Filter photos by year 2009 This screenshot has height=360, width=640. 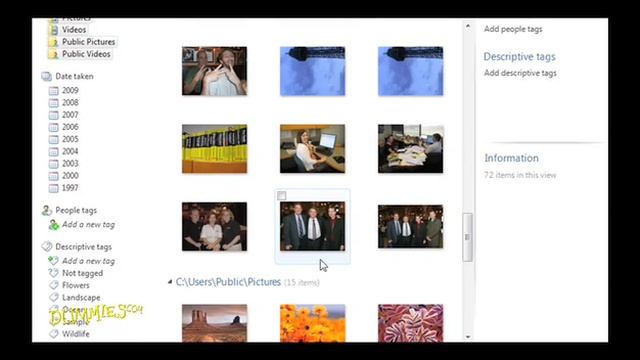pos(70,90)
